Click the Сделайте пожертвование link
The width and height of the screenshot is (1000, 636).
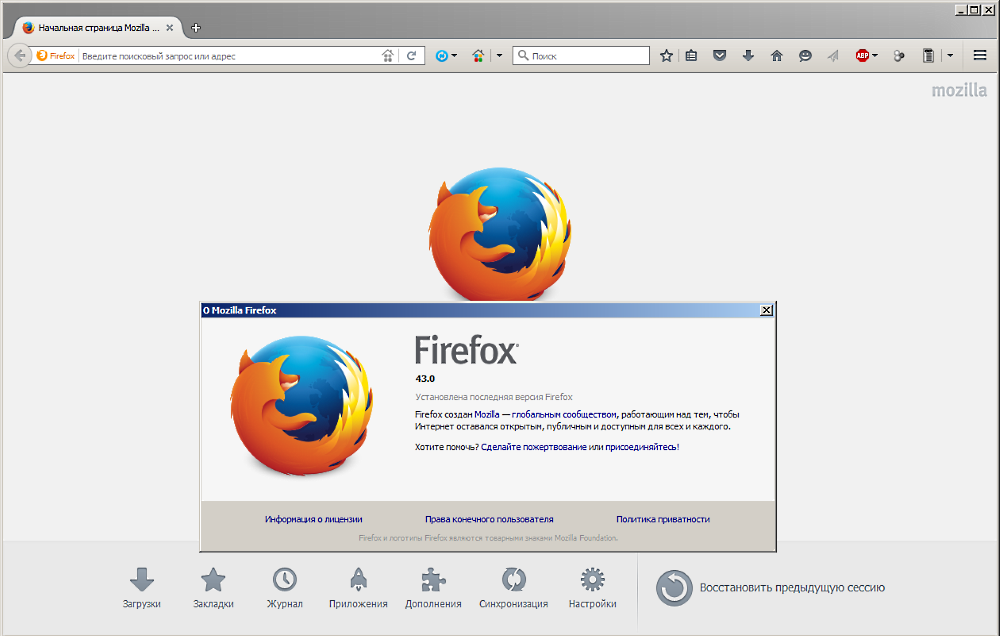(x=534, y=447)
